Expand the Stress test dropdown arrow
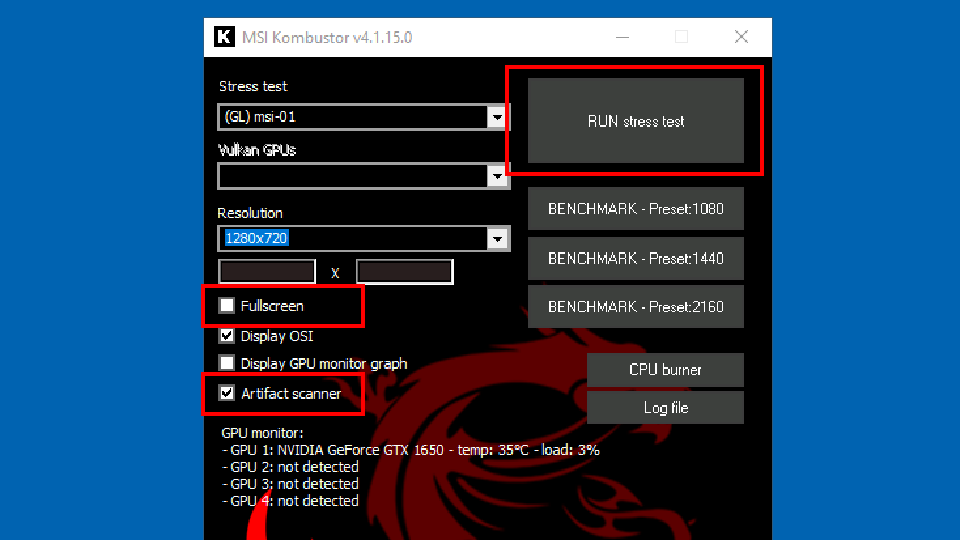Image resolution: width=960 pixels, height=540 pixels. coord(497,117)
